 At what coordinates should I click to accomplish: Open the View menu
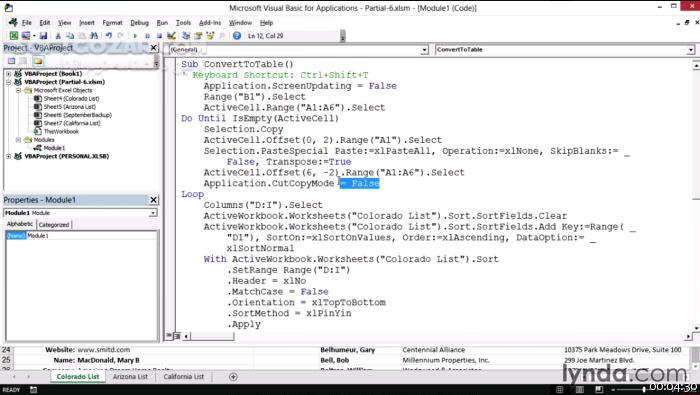[64, 23]
